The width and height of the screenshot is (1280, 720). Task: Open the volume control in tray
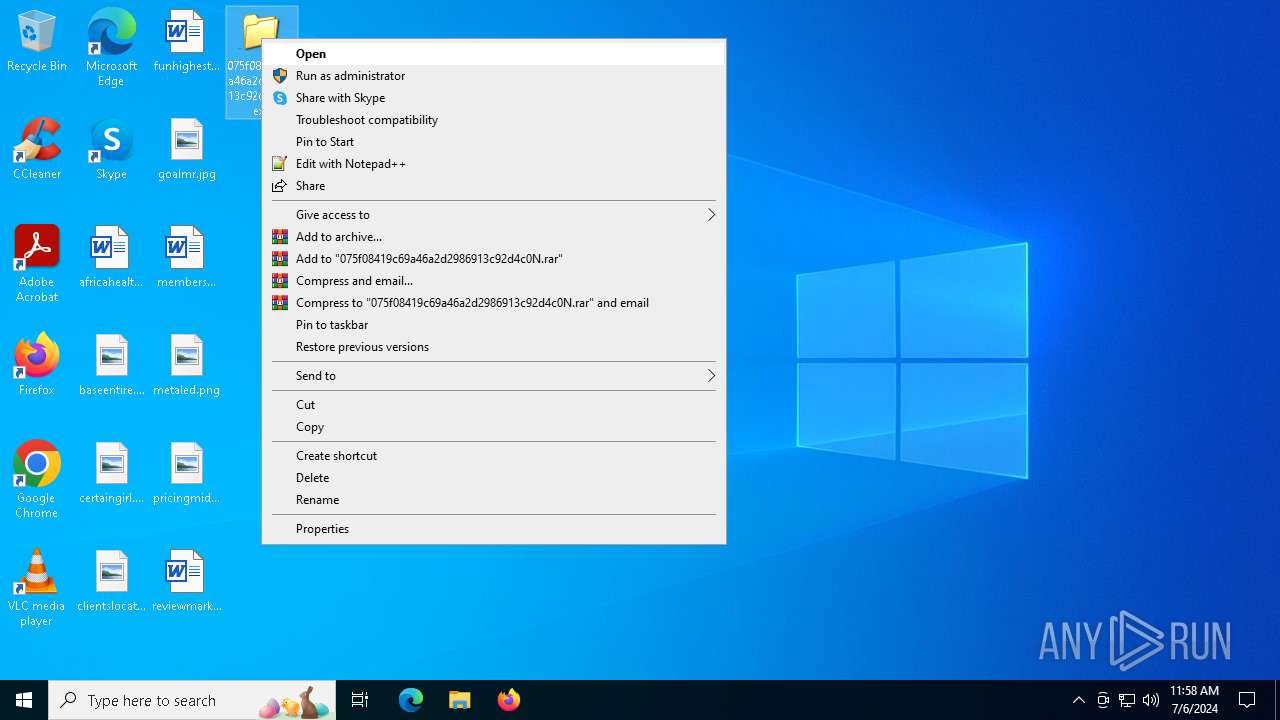point(1151,700)
